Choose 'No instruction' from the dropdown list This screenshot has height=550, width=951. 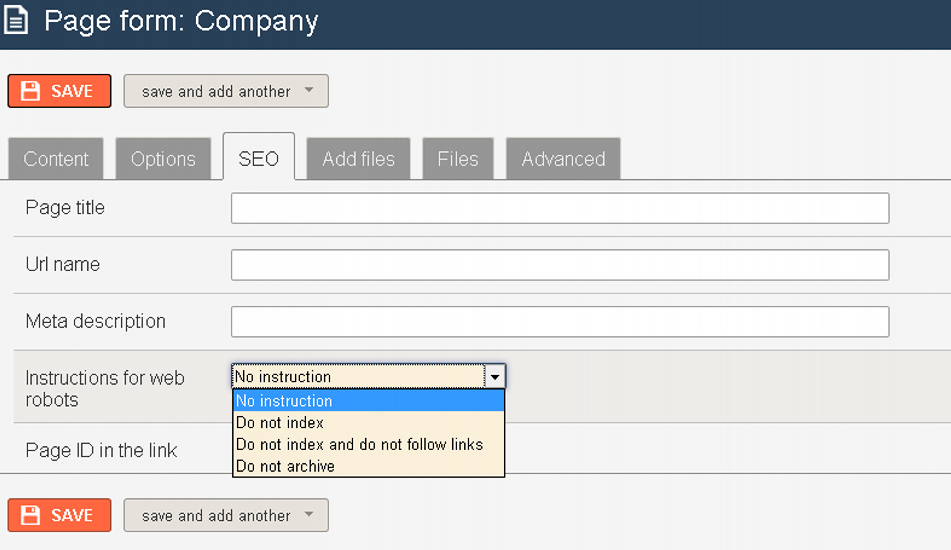click(369, 401)
